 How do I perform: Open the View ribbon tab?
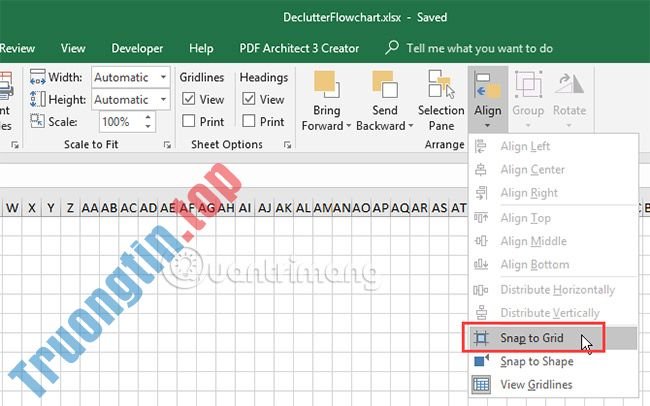pyautogui.click(x=73, y=49)
